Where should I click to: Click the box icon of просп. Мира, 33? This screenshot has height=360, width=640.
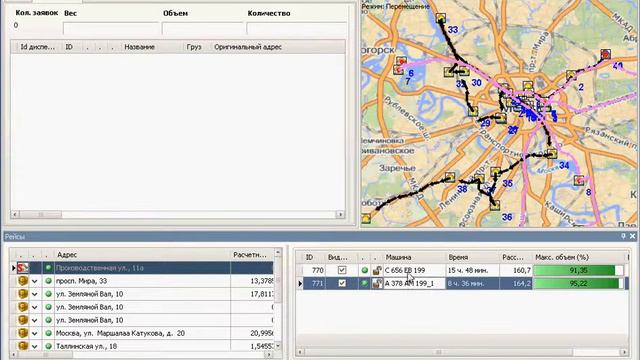point(23,281)
